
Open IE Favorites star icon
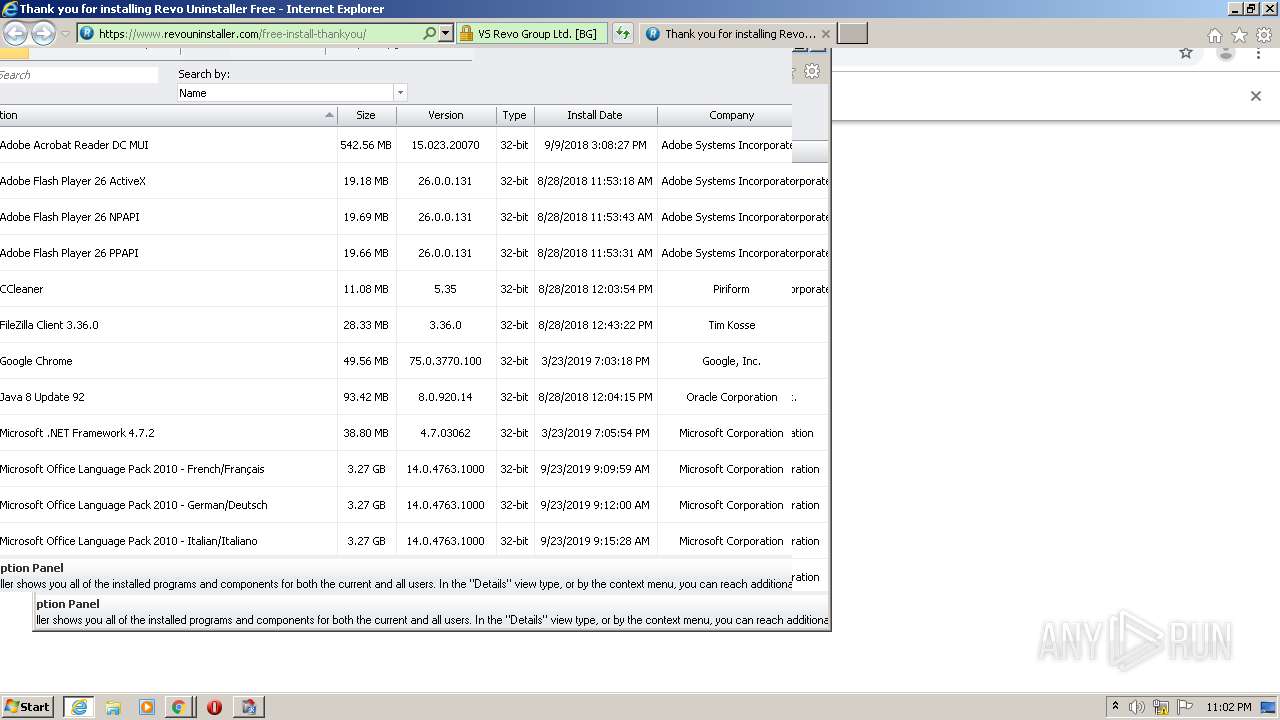coord(1239,34)
